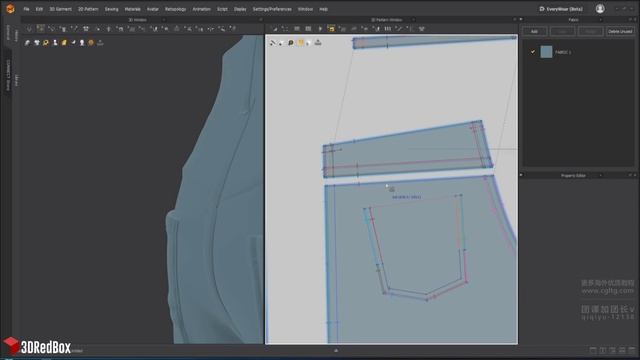Click the avatar head display icon in 3D view
Viewport: 640px width, 360px height.
(82, 42)
